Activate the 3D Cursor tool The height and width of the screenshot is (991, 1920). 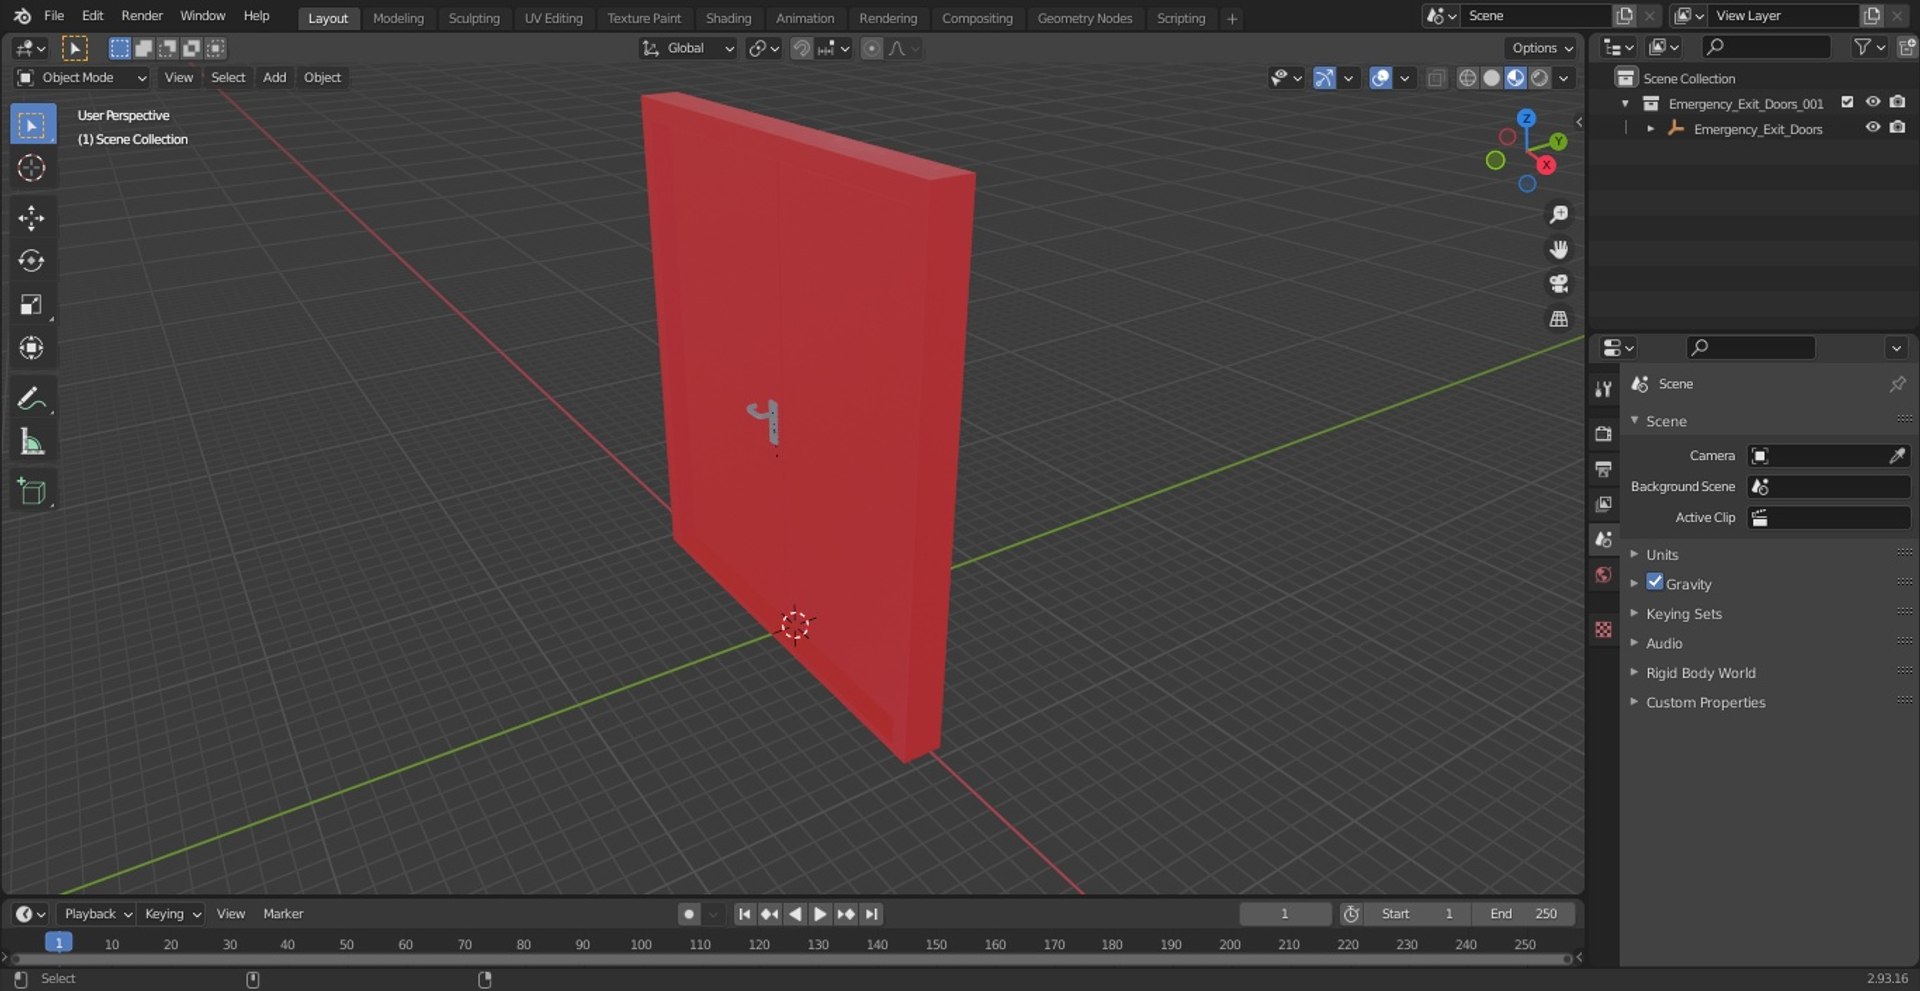(x=32, y=168)
